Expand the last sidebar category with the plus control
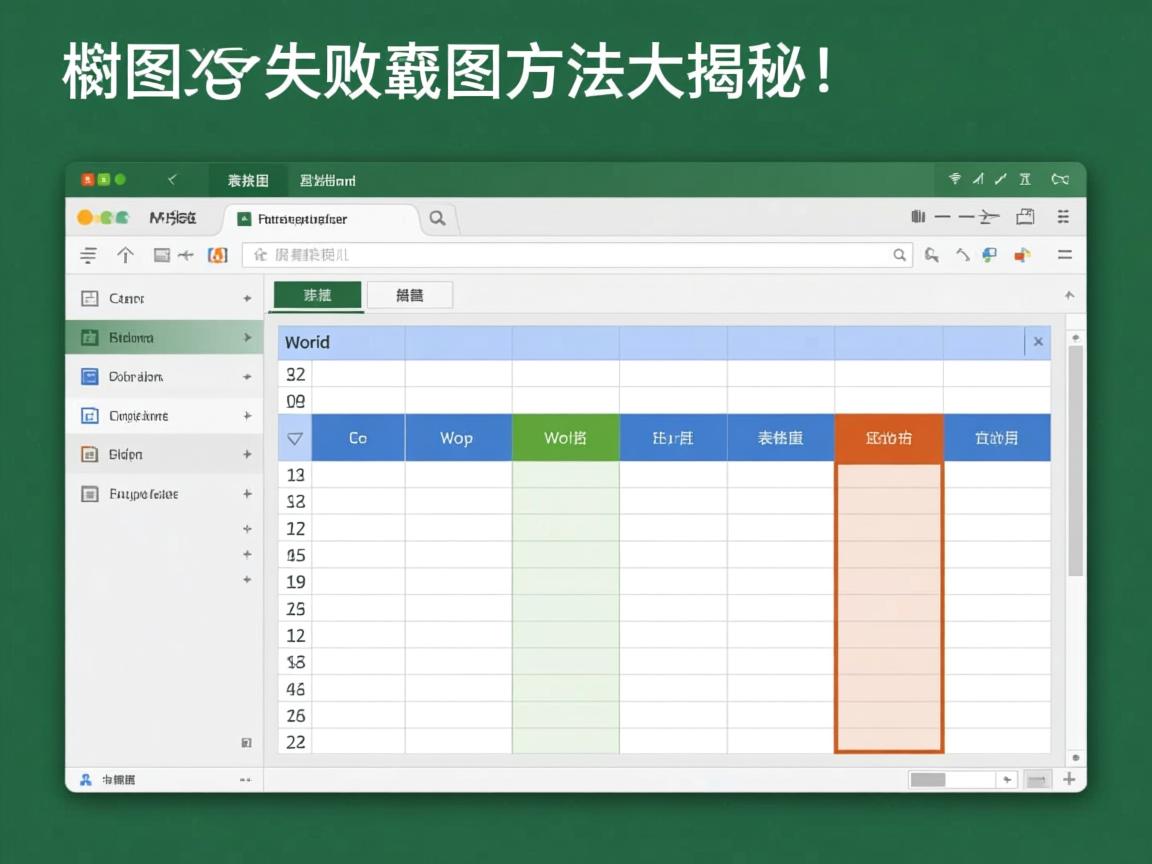Screen dimensions: 1152x864 [x=248, y=493]
